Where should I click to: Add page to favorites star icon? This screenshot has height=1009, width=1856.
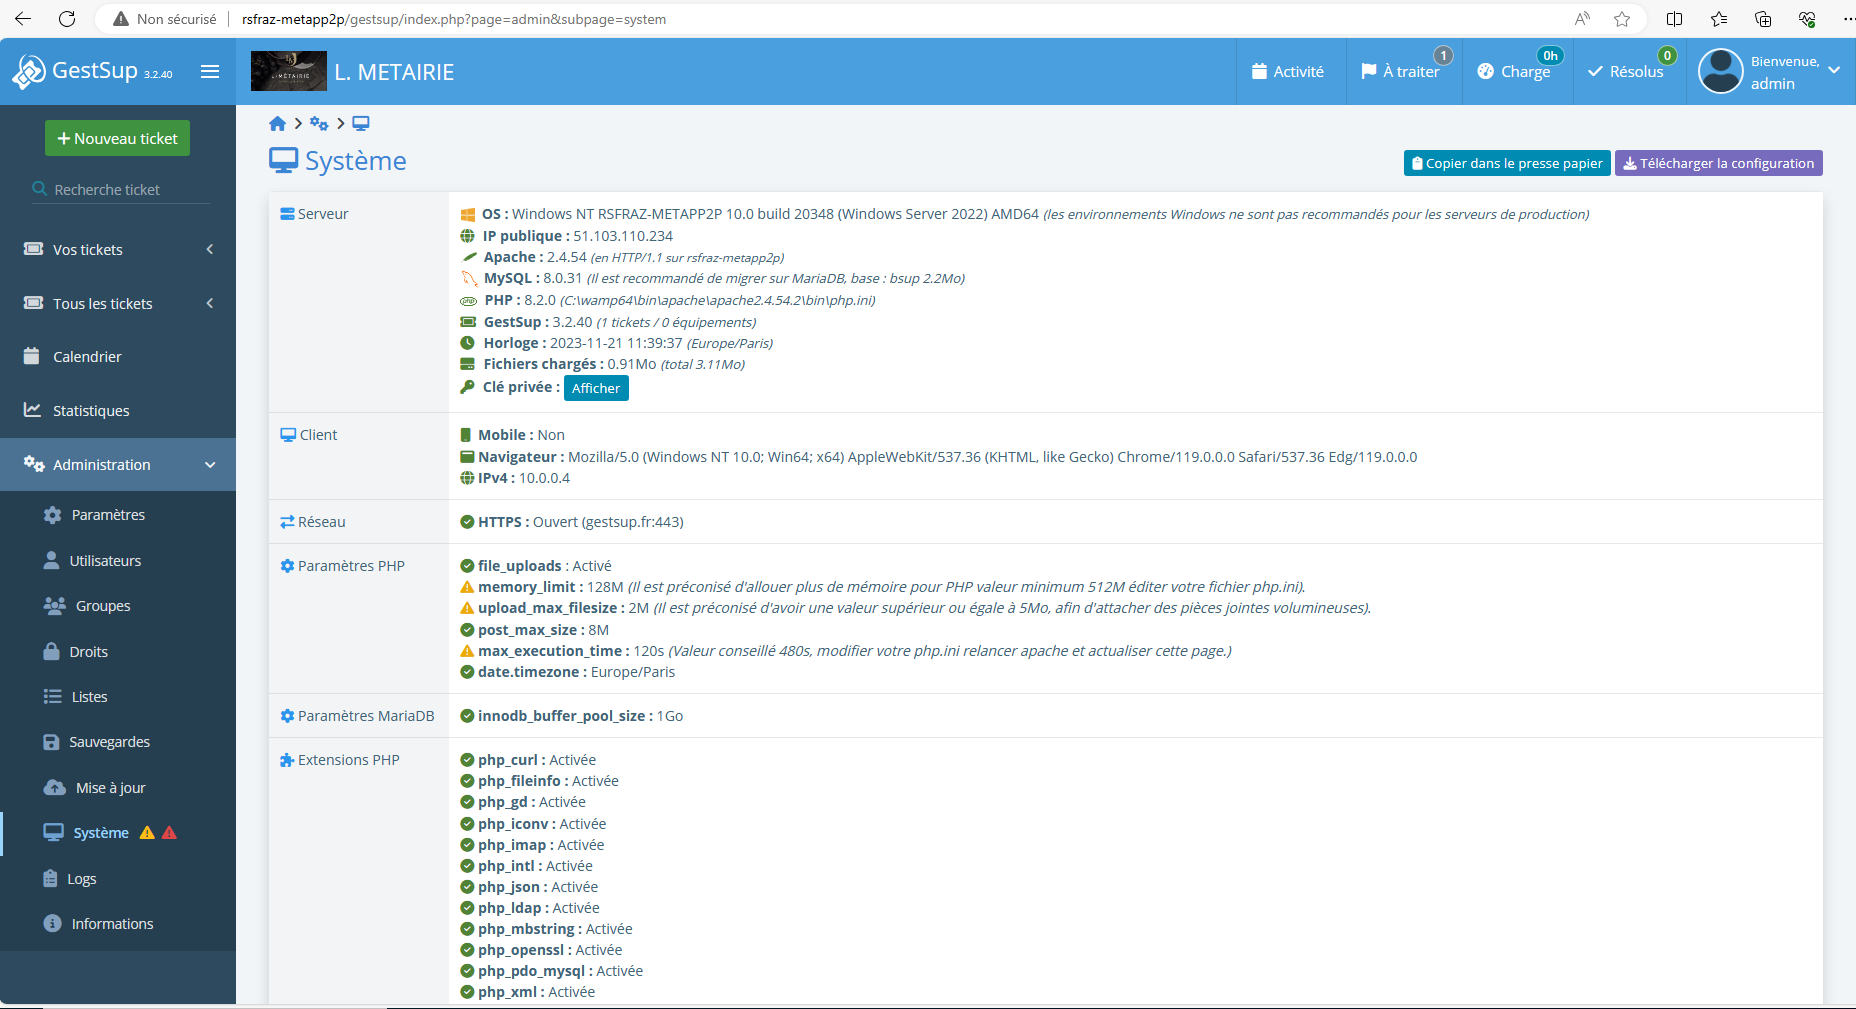click(x=1622, y=19)
